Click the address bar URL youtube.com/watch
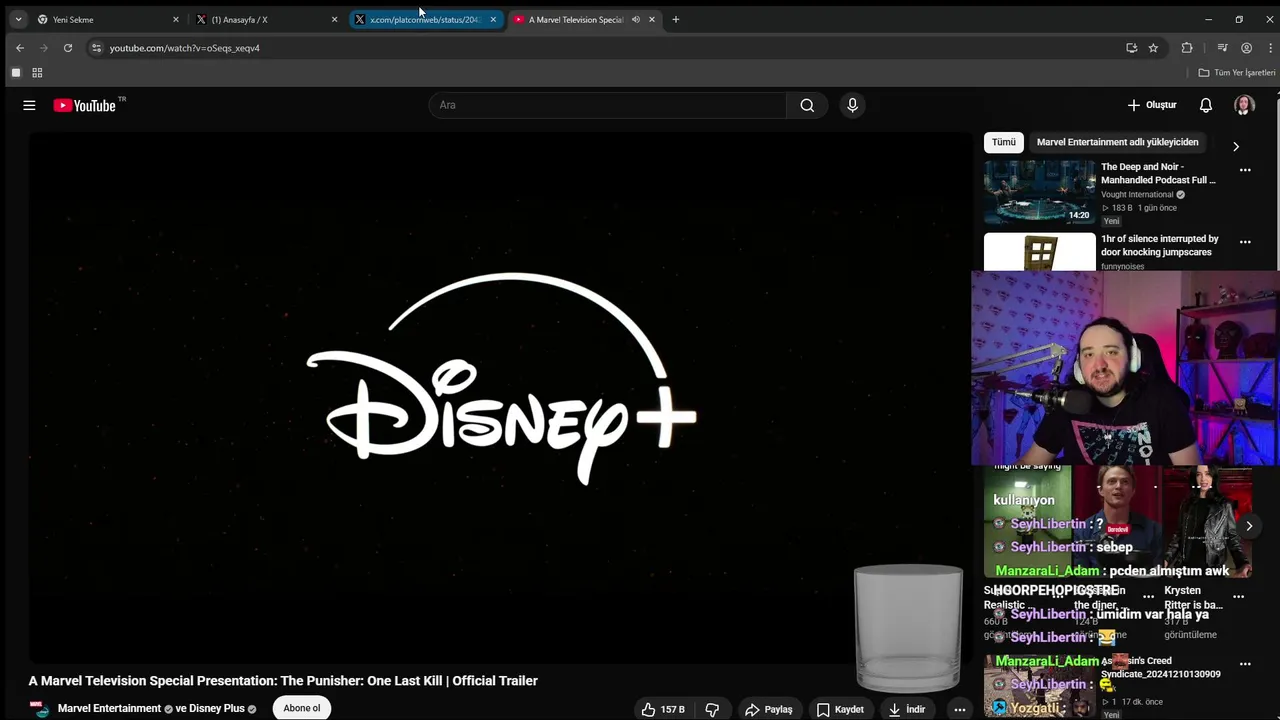This screenshot has width=1280, height=720. click(x=184, y=48)
